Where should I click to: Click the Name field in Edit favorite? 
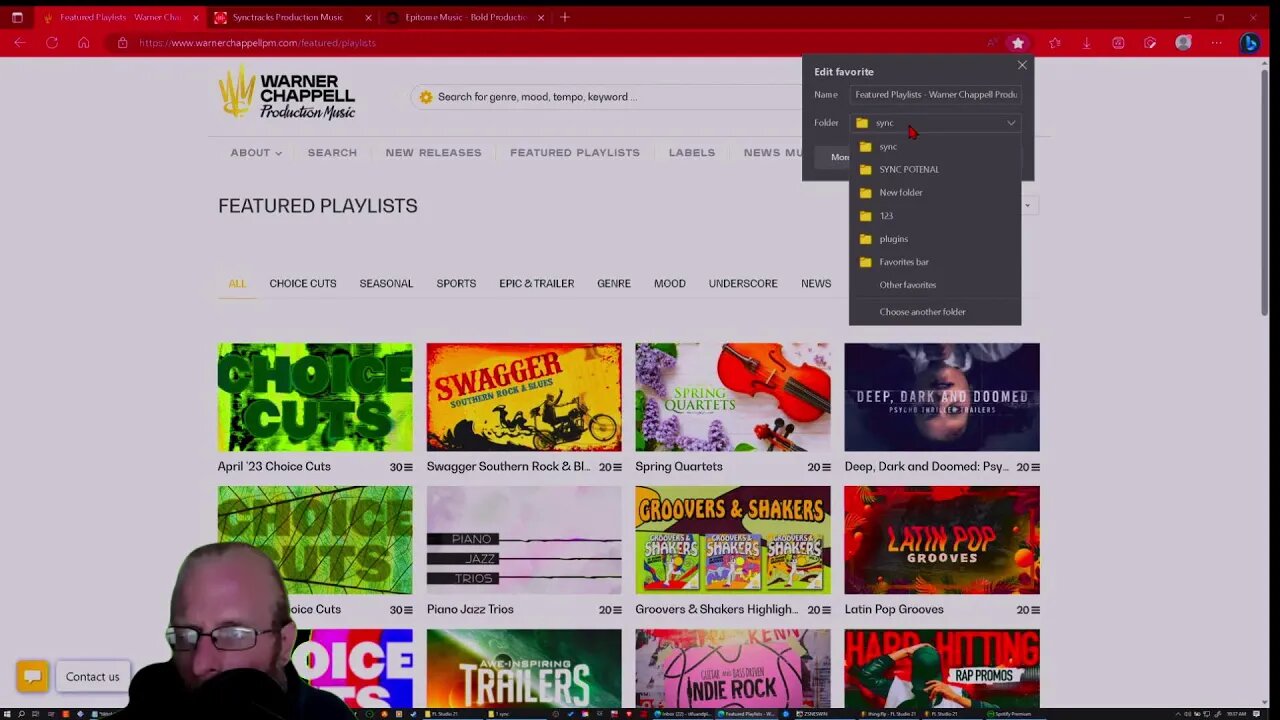pyautogui.click(x=935, y=94)
